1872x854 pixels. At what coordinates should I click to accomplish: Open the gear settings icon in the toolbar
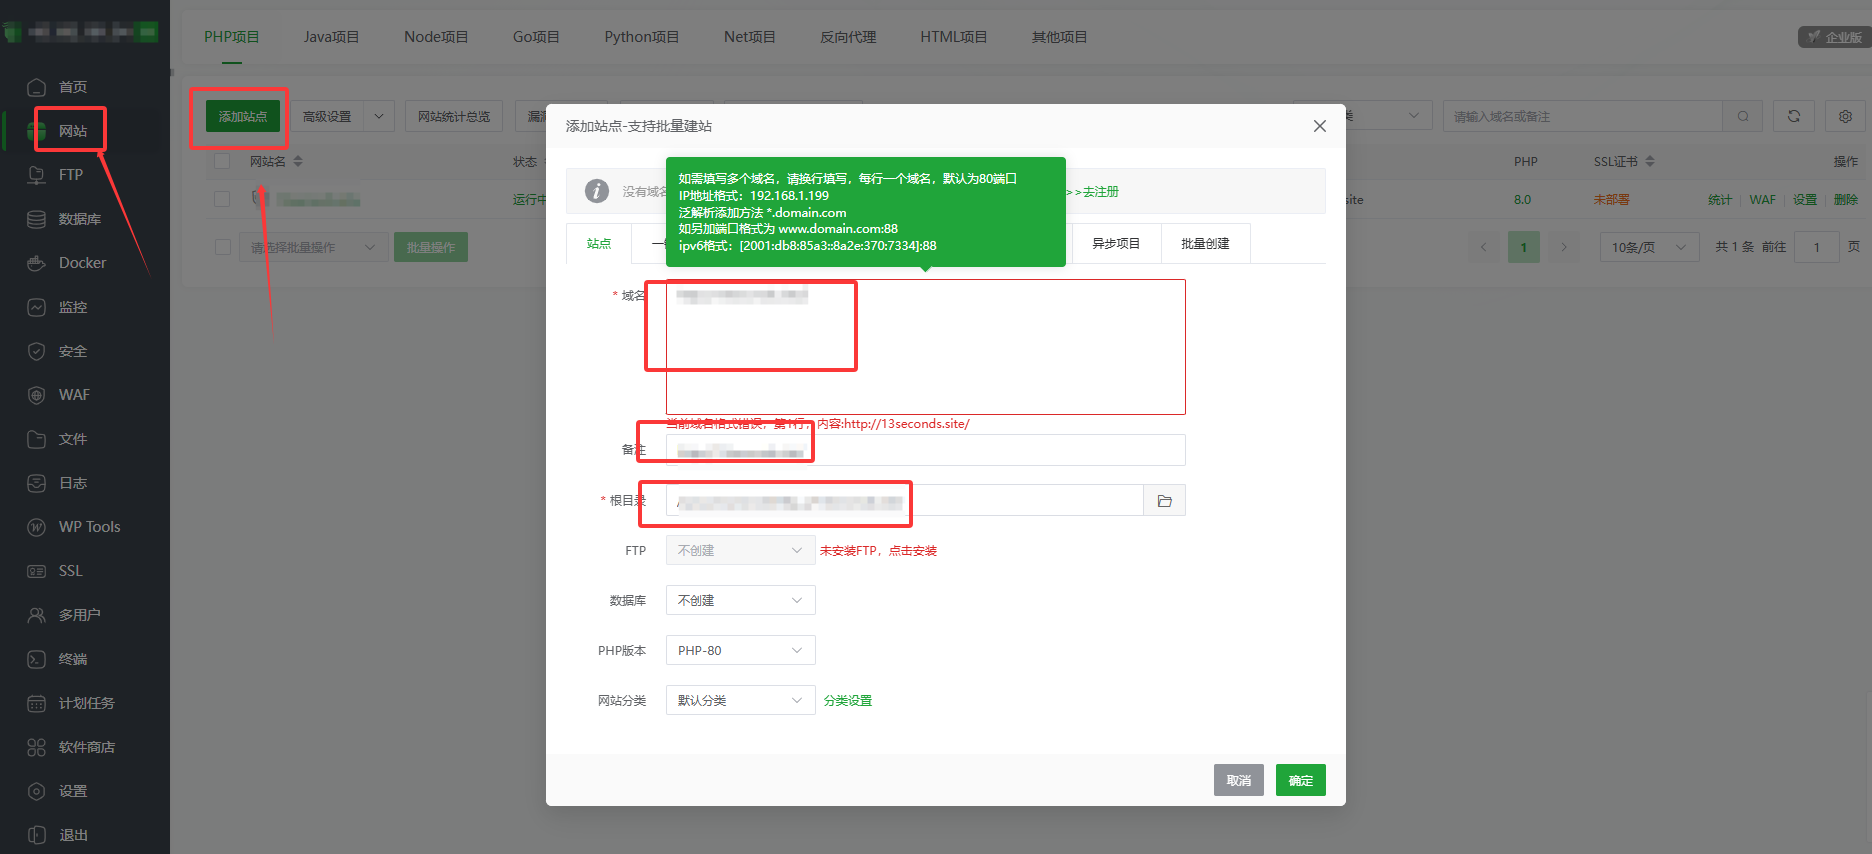(x=1845, y=116)
